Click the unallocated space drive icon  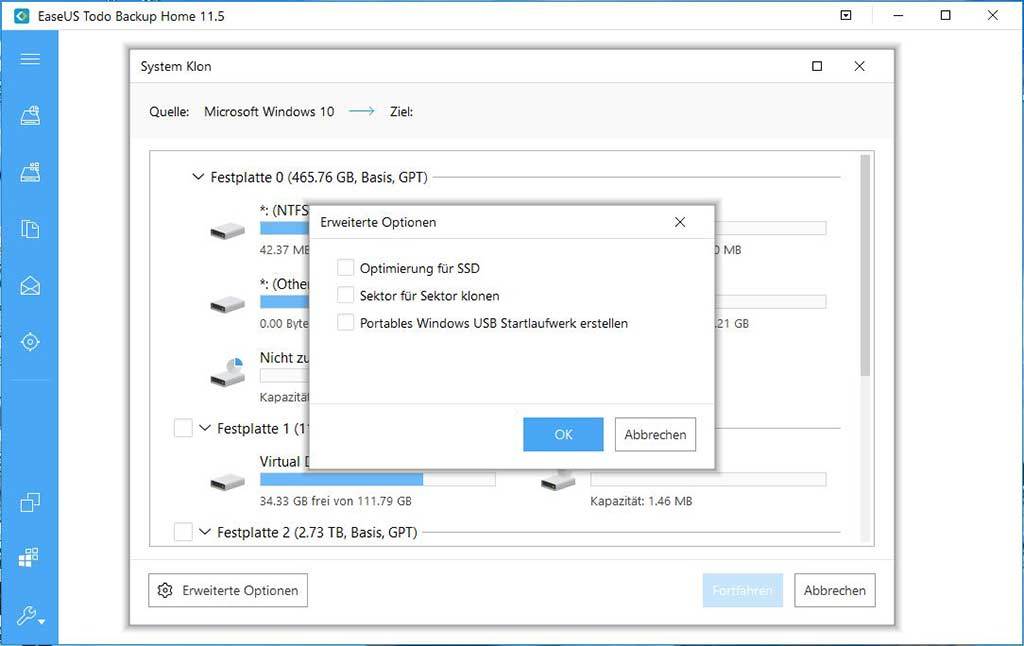click(227, 373)
